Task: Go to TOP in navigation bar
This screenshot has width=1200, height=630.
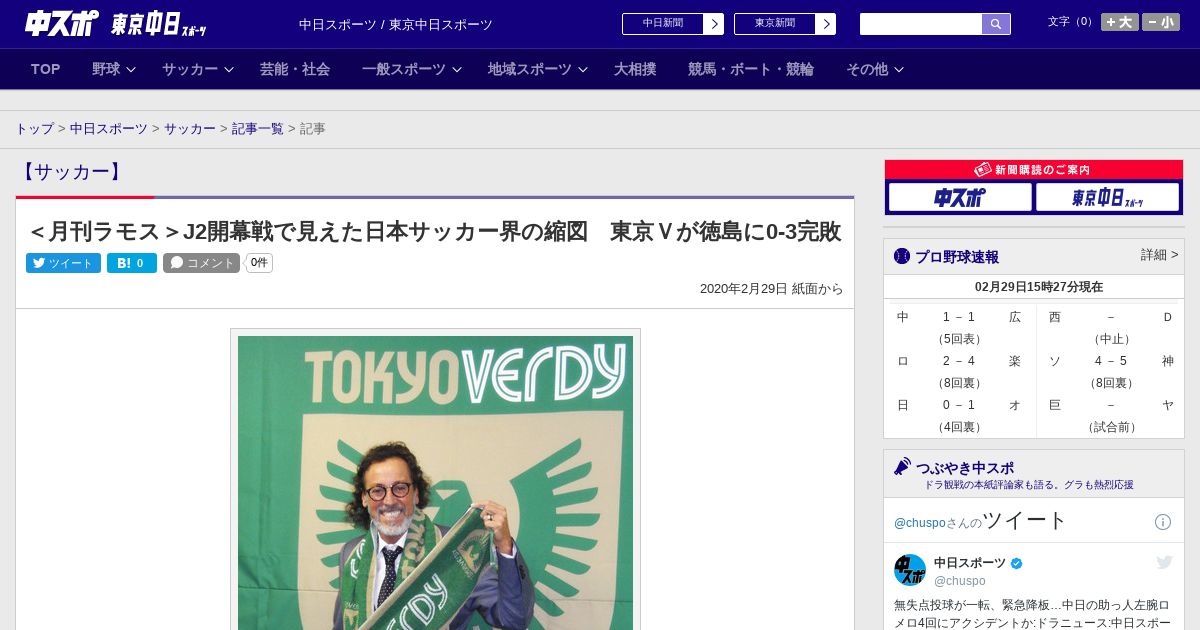Action: click(x=46, y=69)
